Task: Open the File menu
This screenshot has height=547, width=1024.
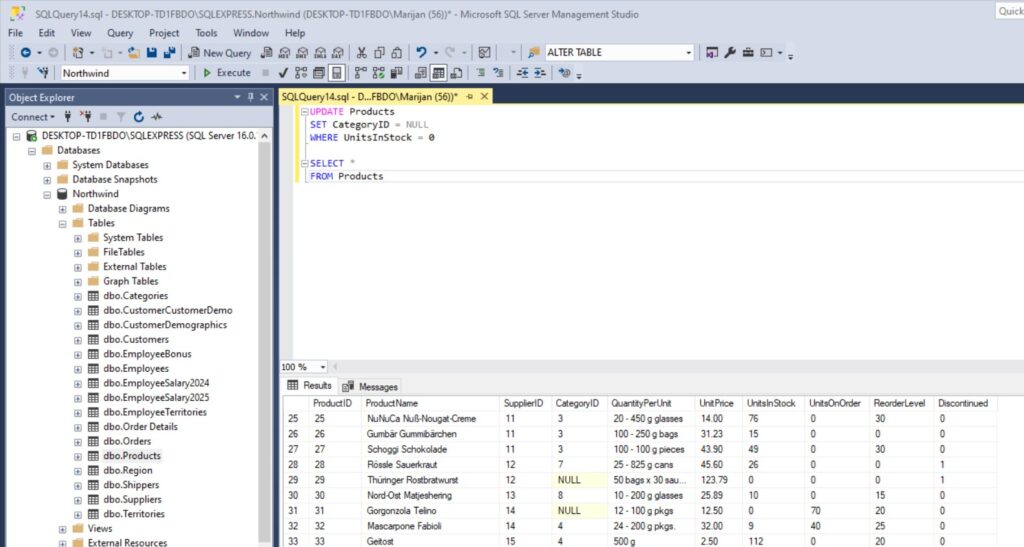Action: coord(16,33)
